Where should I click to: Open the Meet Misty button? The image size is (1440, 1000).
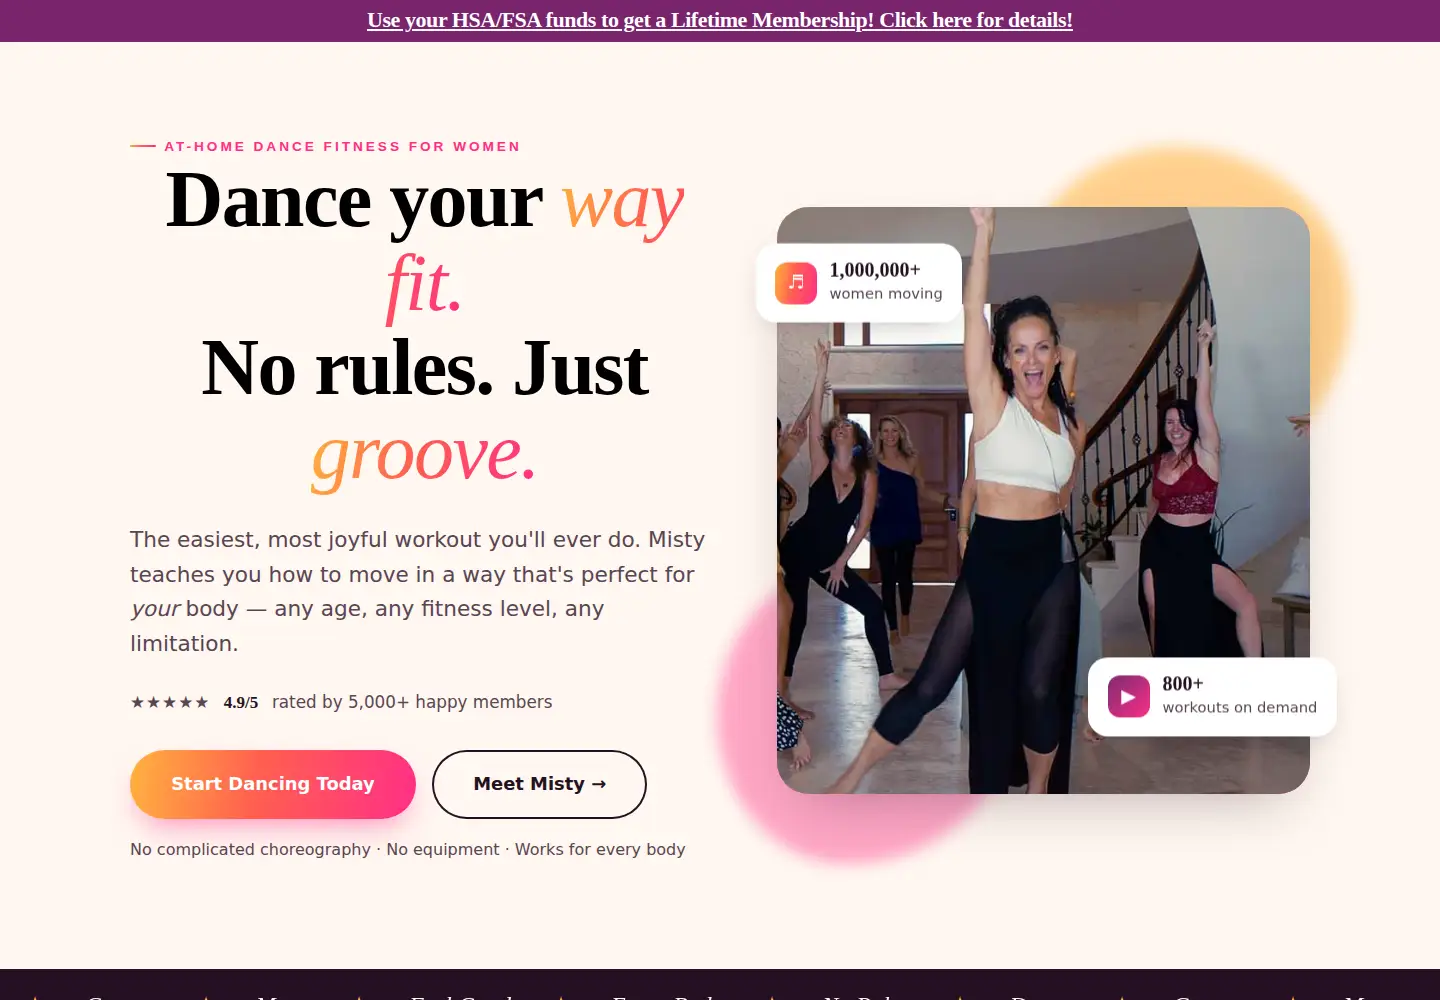(x=539, y=784)
